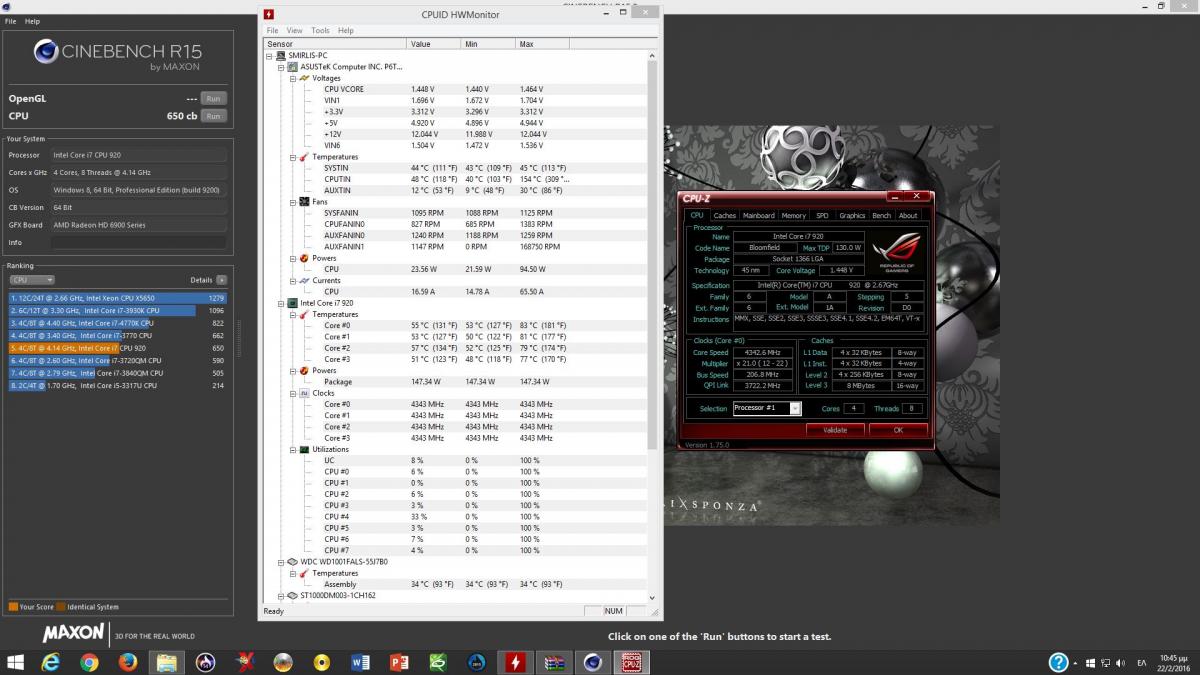Run the OpenGL test in Cinebench
The image size is (1200, 675).
[212, 98]
